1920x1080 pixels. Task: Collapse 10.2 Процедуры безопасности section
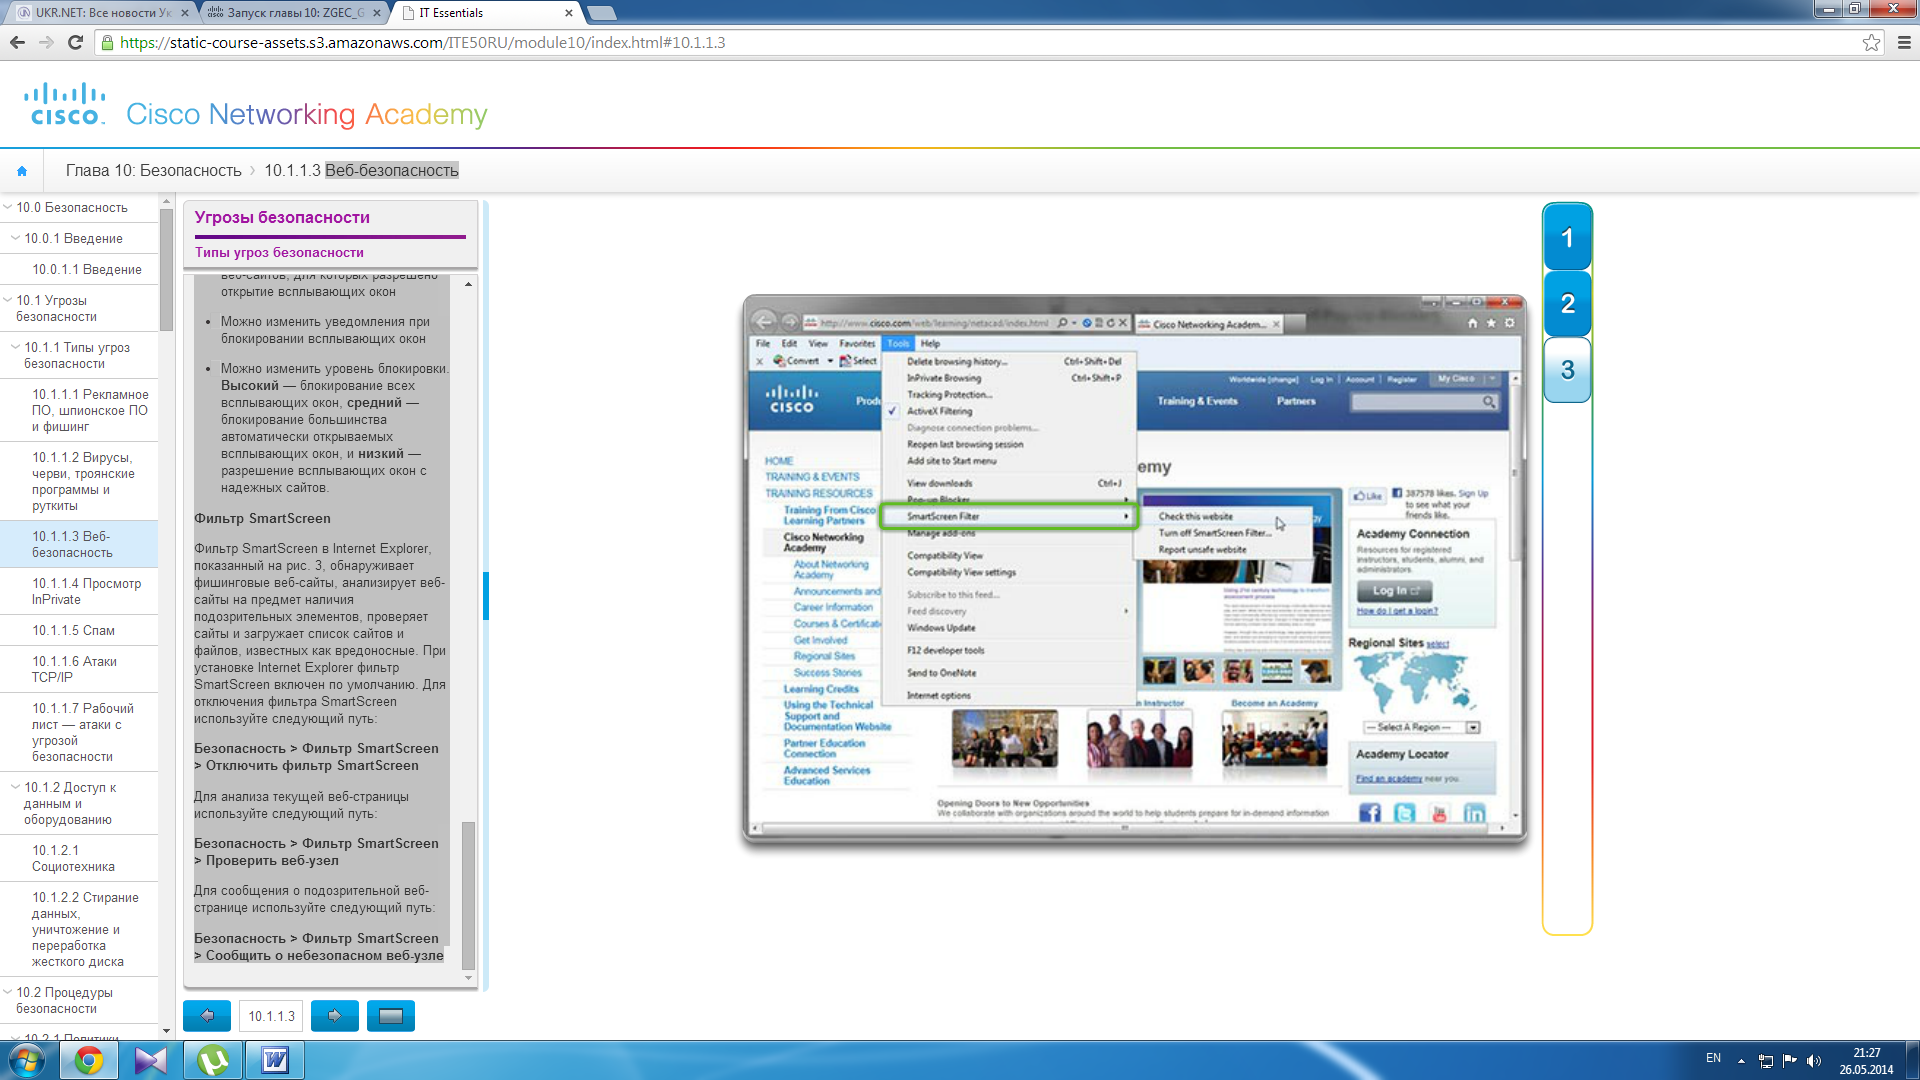[x=8, y=992]
